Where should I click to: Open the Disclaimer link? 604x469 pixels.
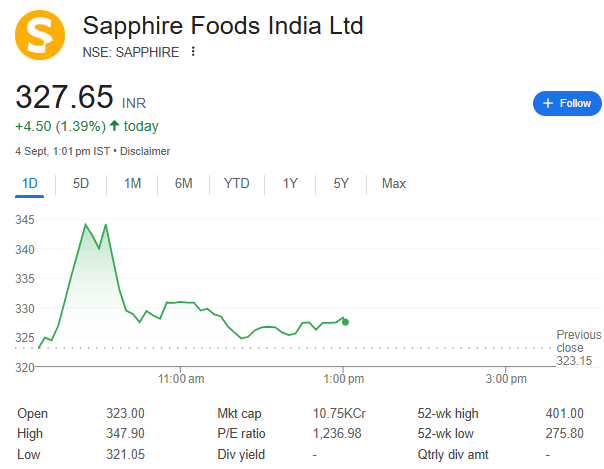147,151
